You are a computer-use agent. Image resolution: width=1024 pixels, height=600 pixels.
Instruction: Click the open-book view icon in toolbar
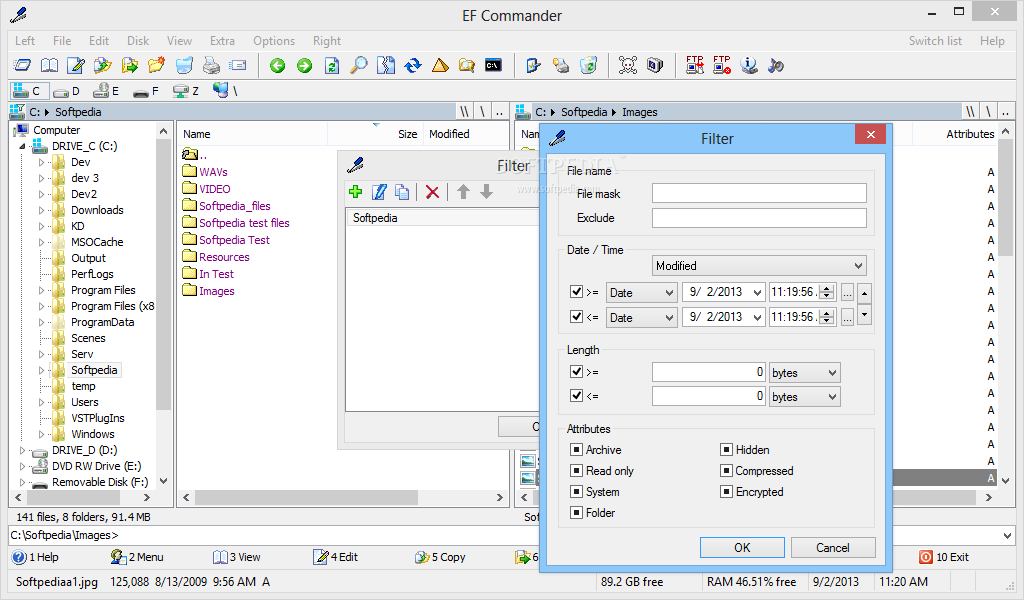pyautogui.click(x=50, y=65)
